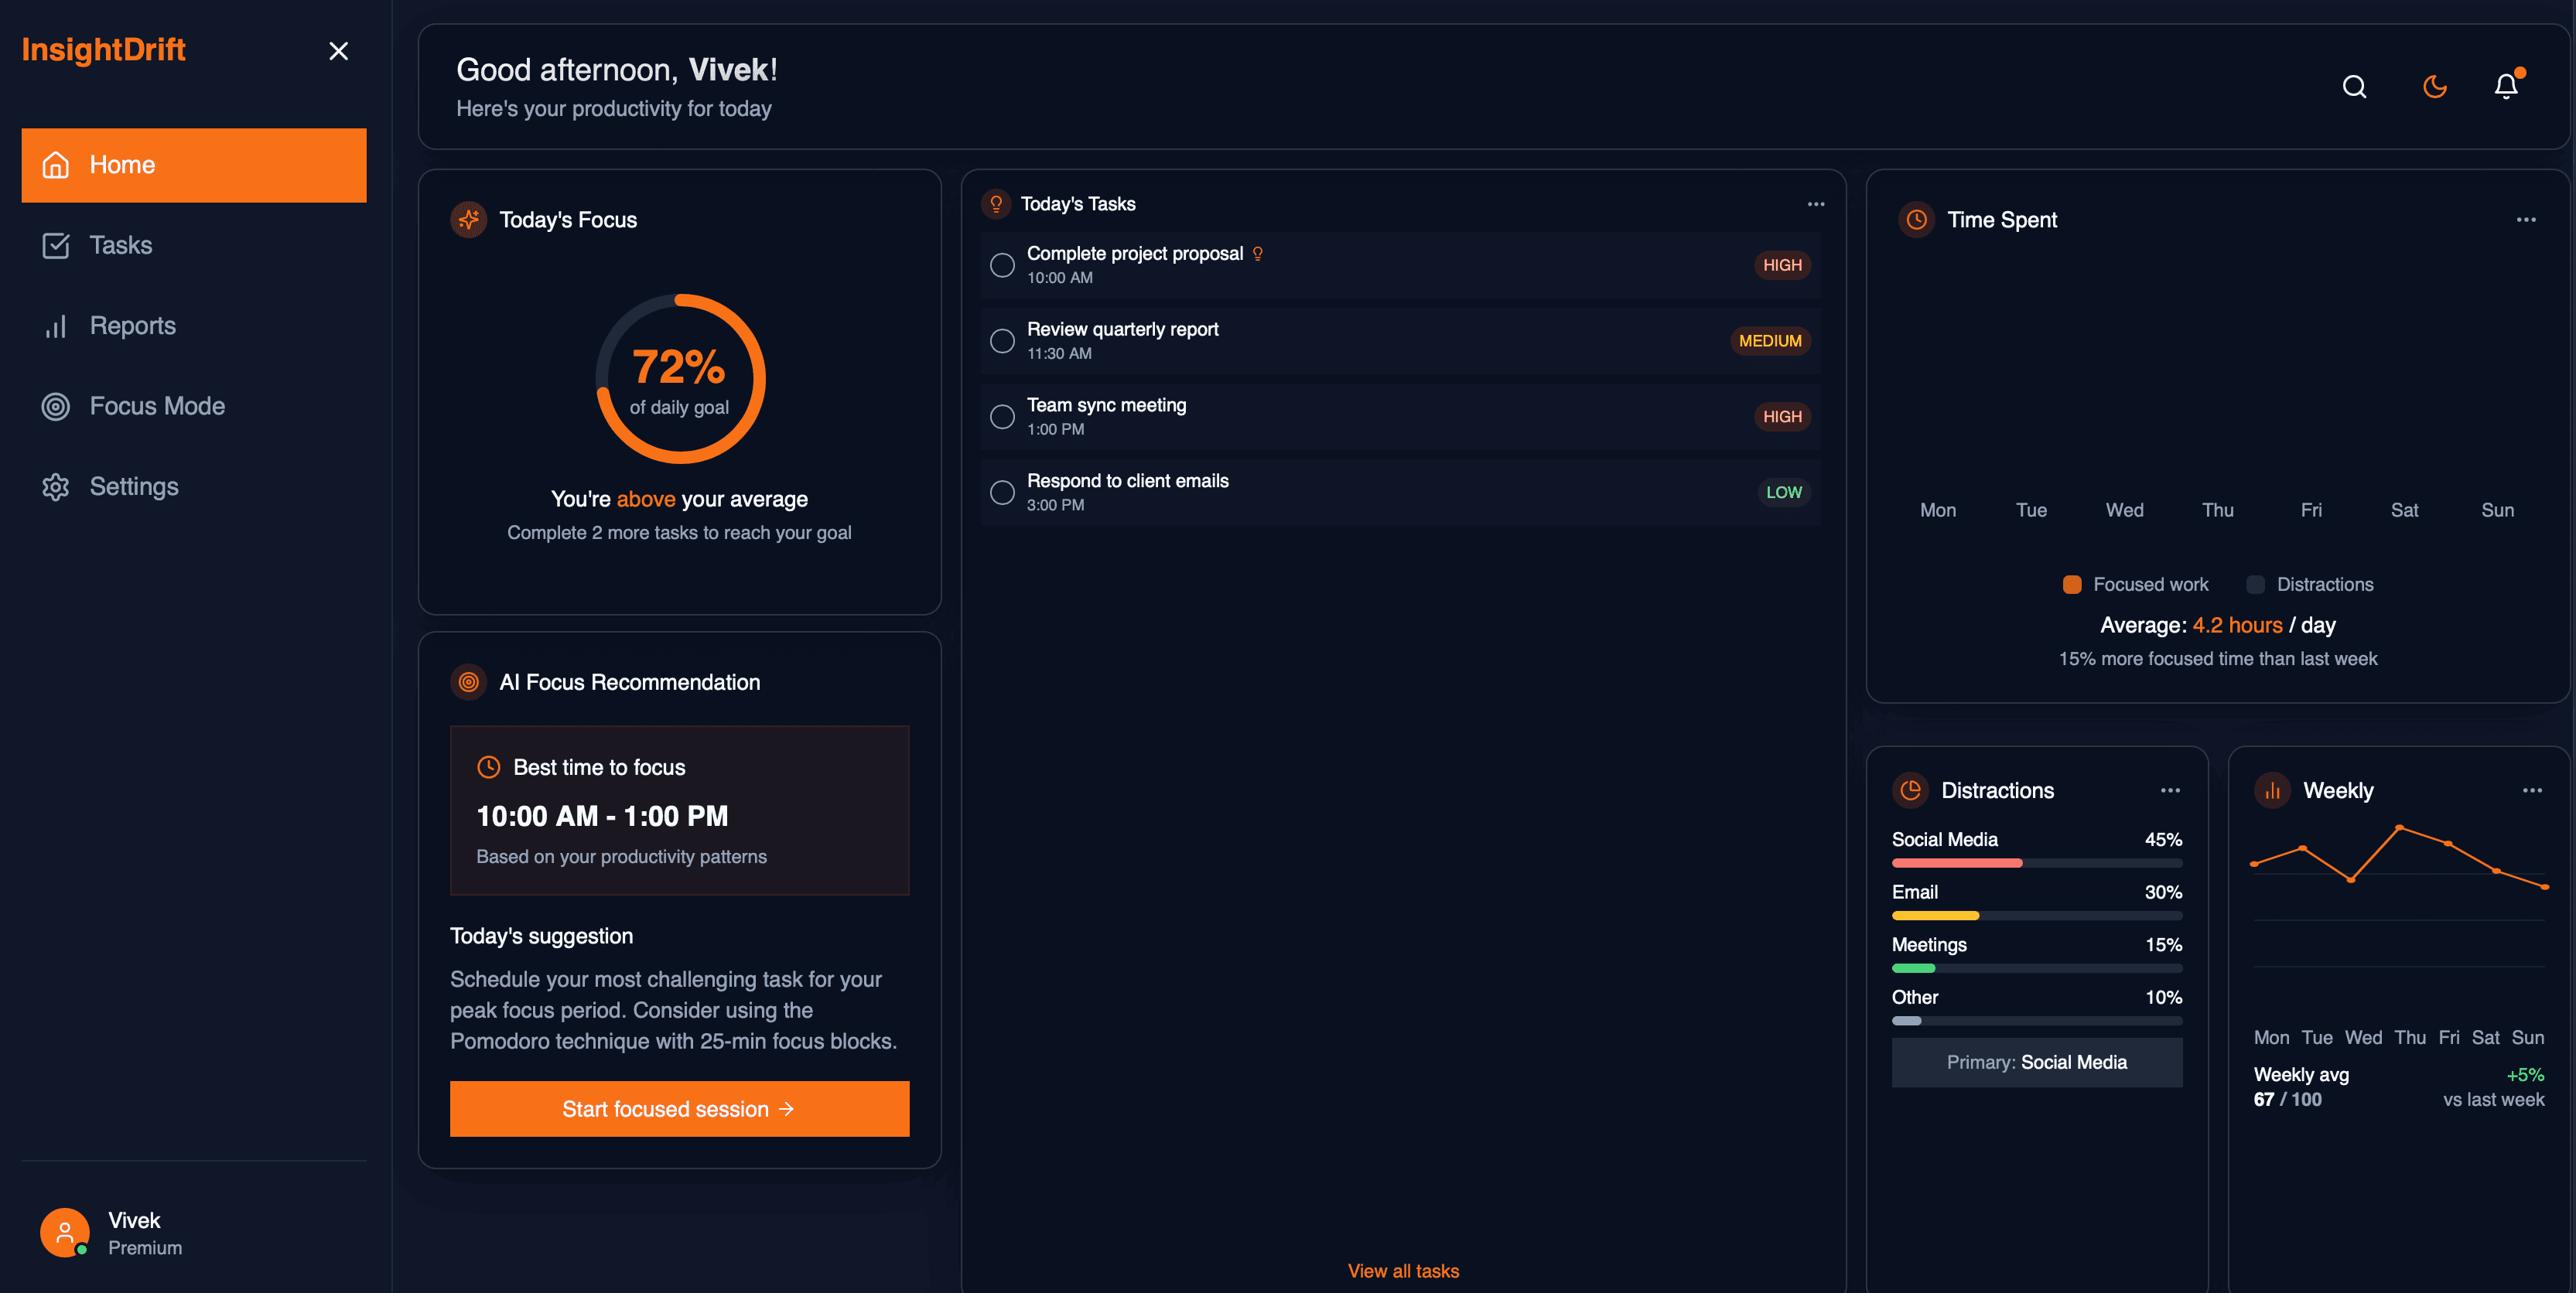This screenshot has width=2576, height=1293.
Task: Click View all tasks link
Action: pos(1403,1271)
